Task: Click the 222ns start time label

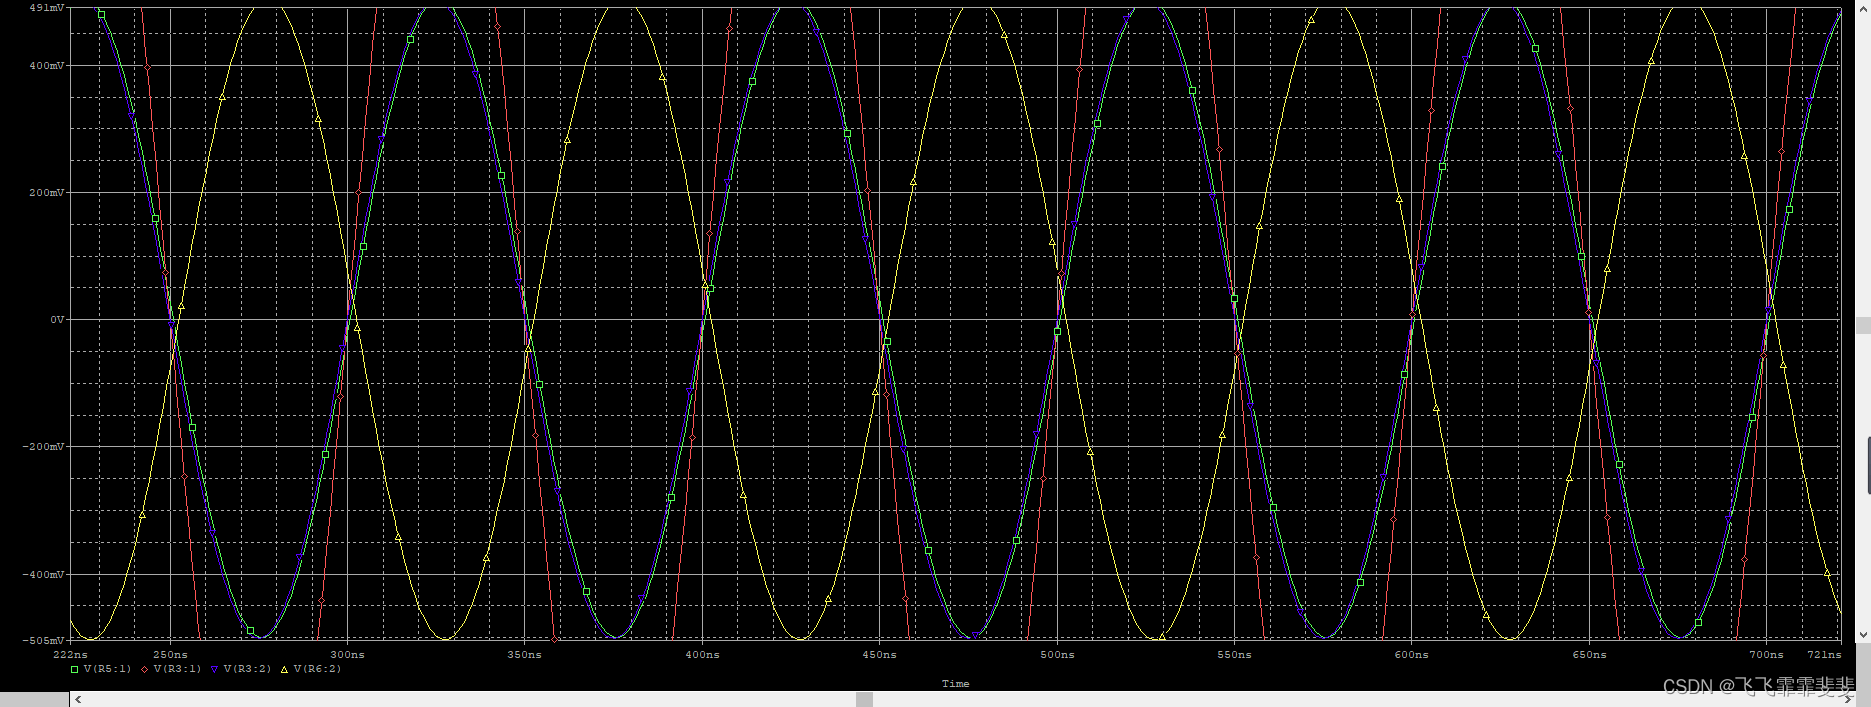Action: [70, 655]
